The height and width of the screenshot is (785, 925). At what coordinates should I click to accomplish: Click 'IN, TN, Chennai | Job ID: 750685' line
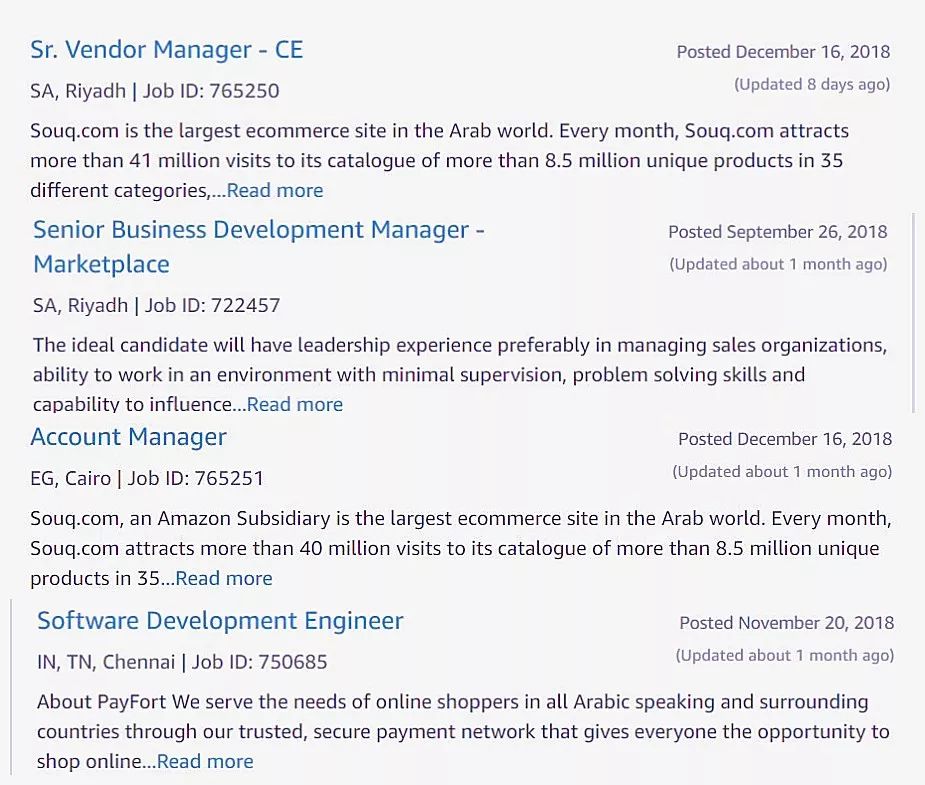(182, 662)
